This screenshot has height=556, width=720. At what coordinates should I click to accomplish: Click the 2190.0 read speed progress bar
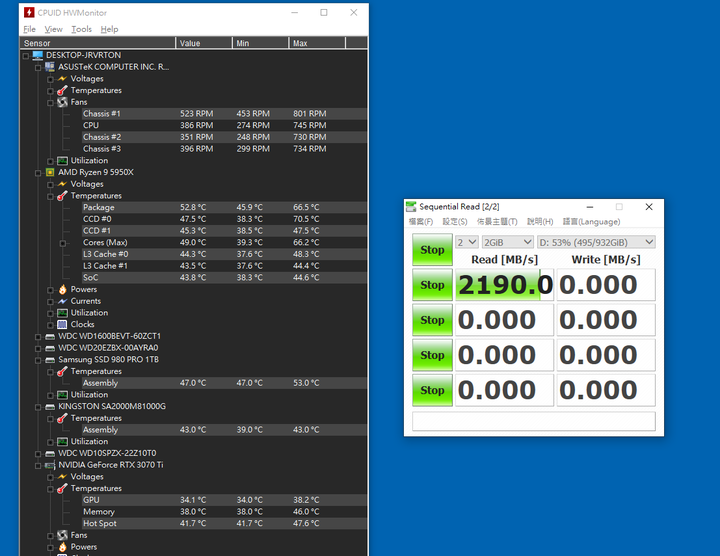(x=504, y=285)
